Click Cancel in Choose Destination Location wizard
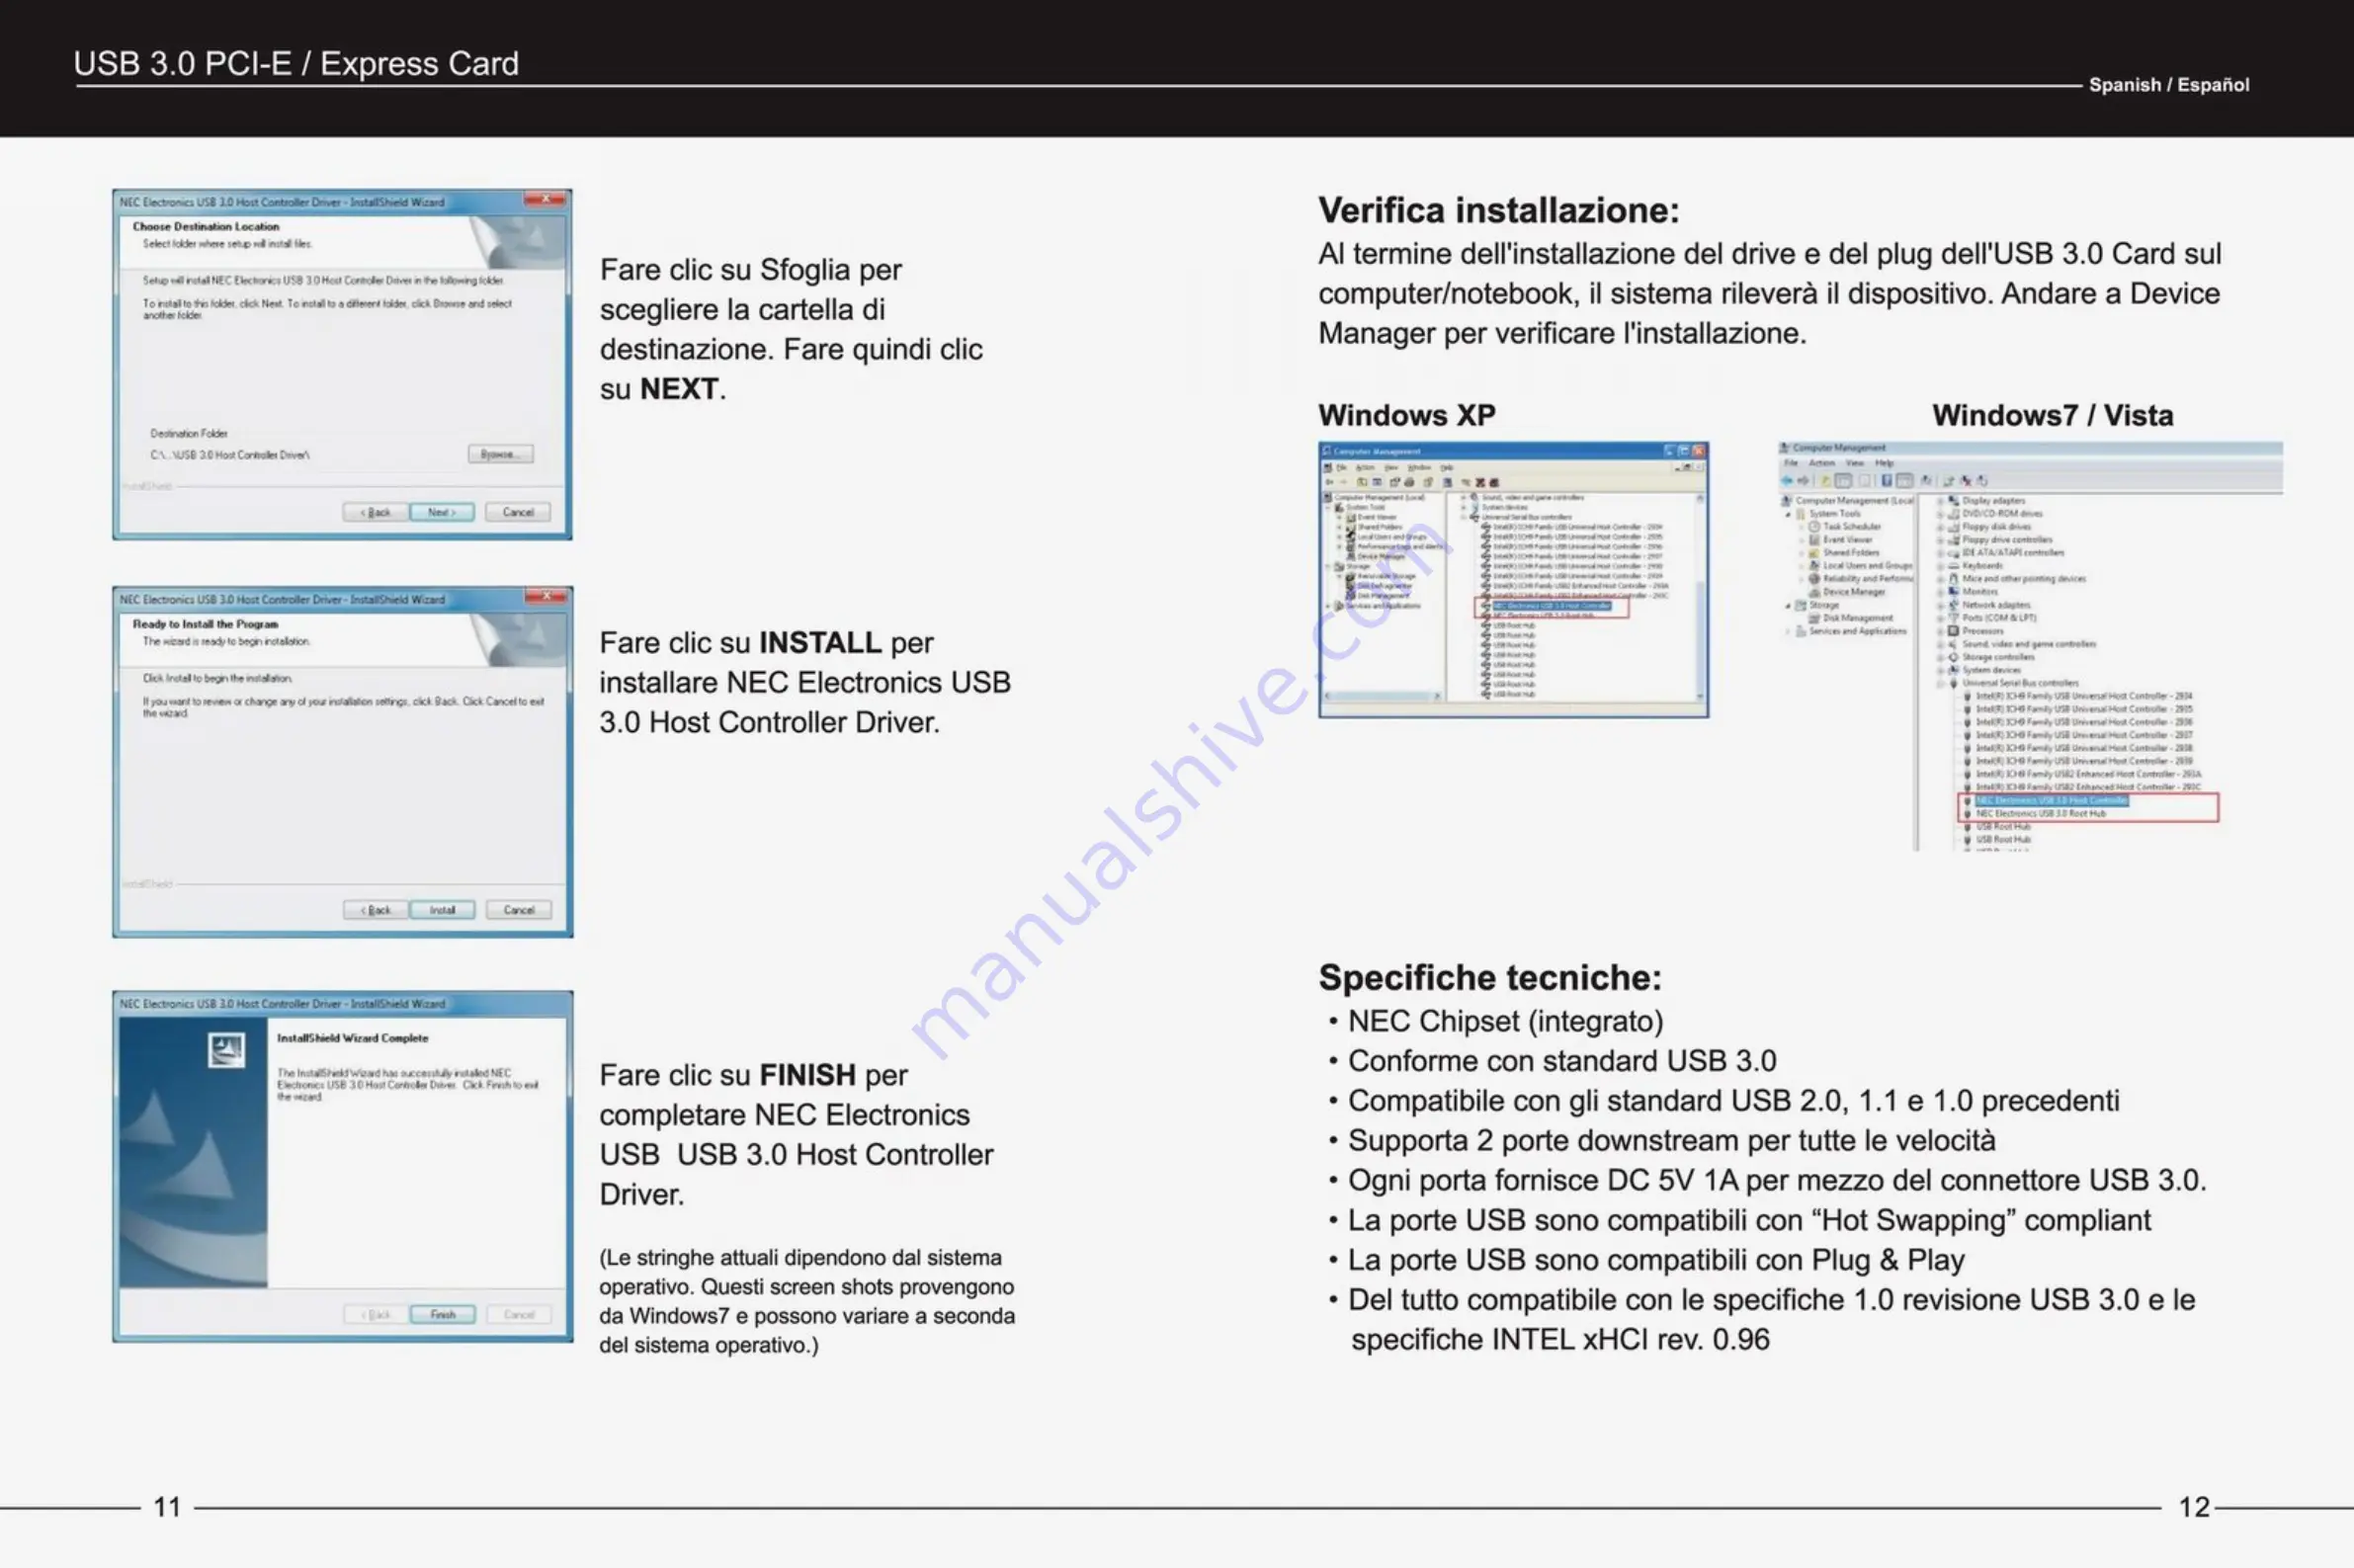 click(518, 512)
